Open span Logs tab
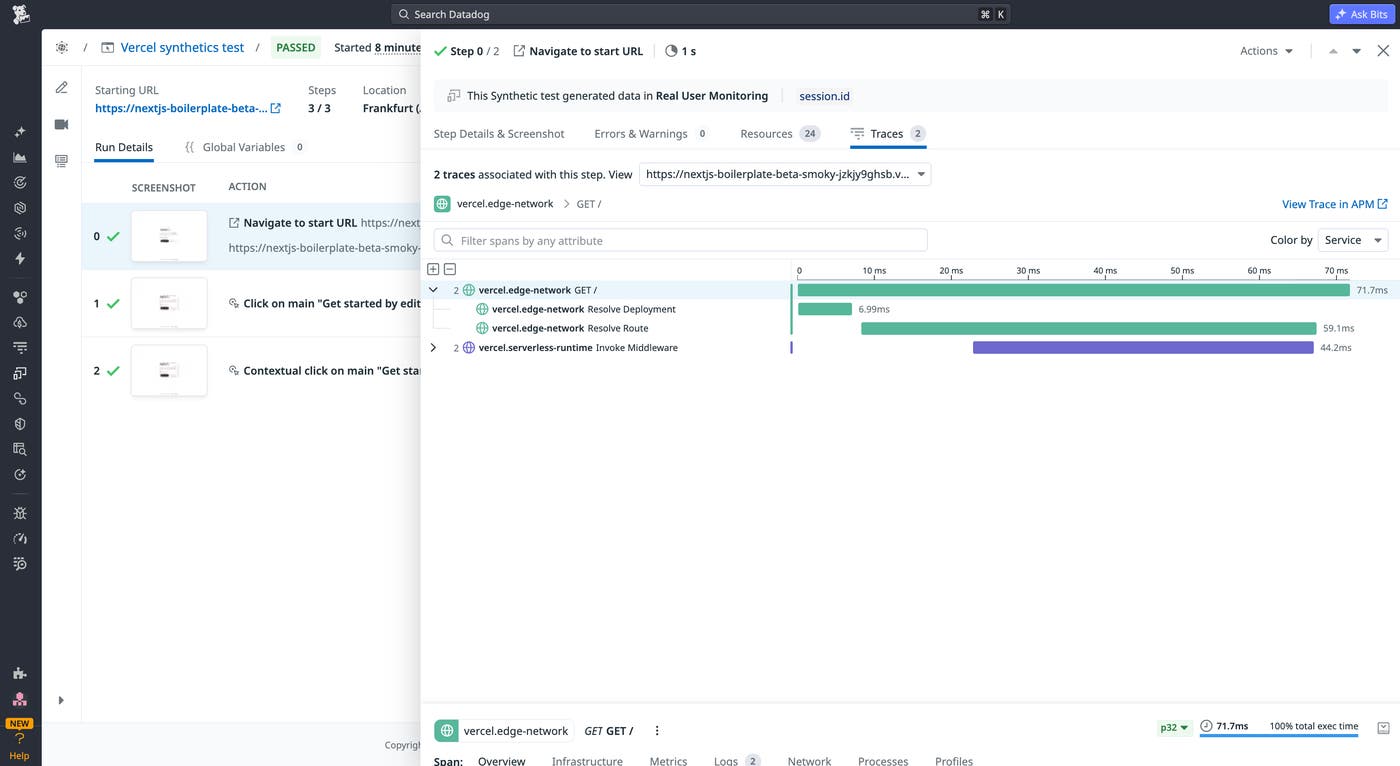1400x766 pixels. 737,761
